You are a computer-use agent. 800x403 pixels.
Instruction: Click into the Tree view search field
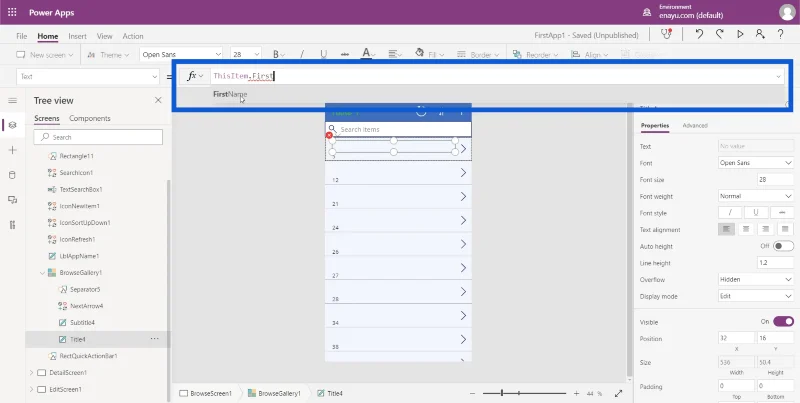98,137
